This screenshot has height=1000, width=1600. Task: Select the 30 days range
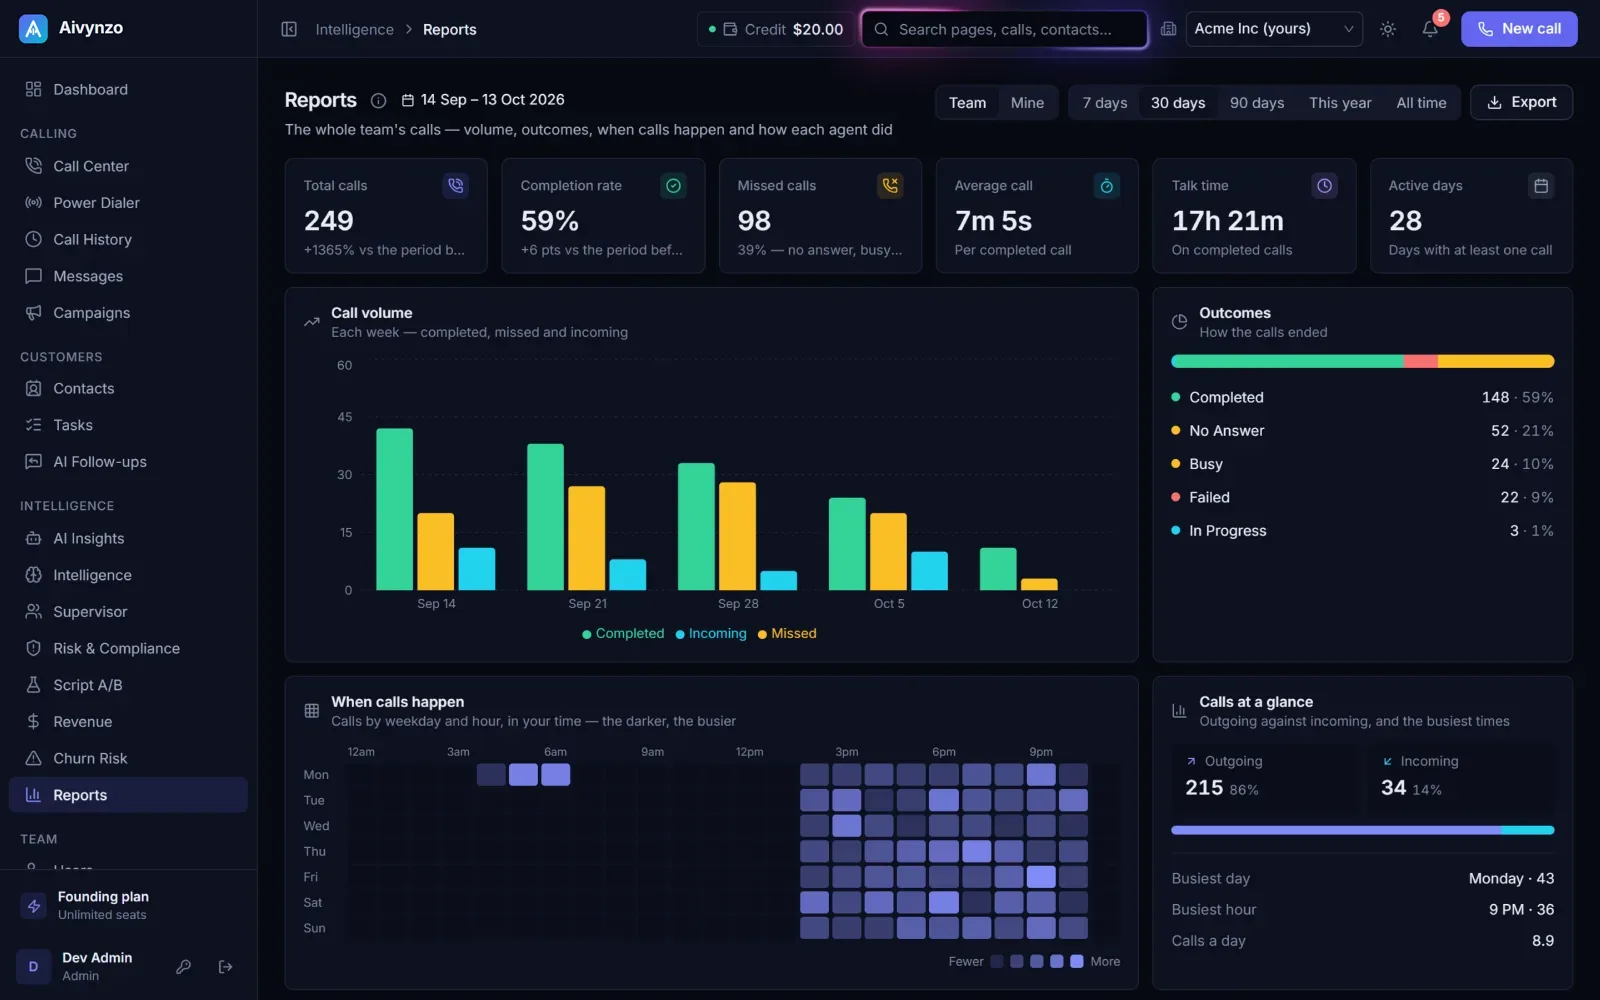click(1178, 103)
